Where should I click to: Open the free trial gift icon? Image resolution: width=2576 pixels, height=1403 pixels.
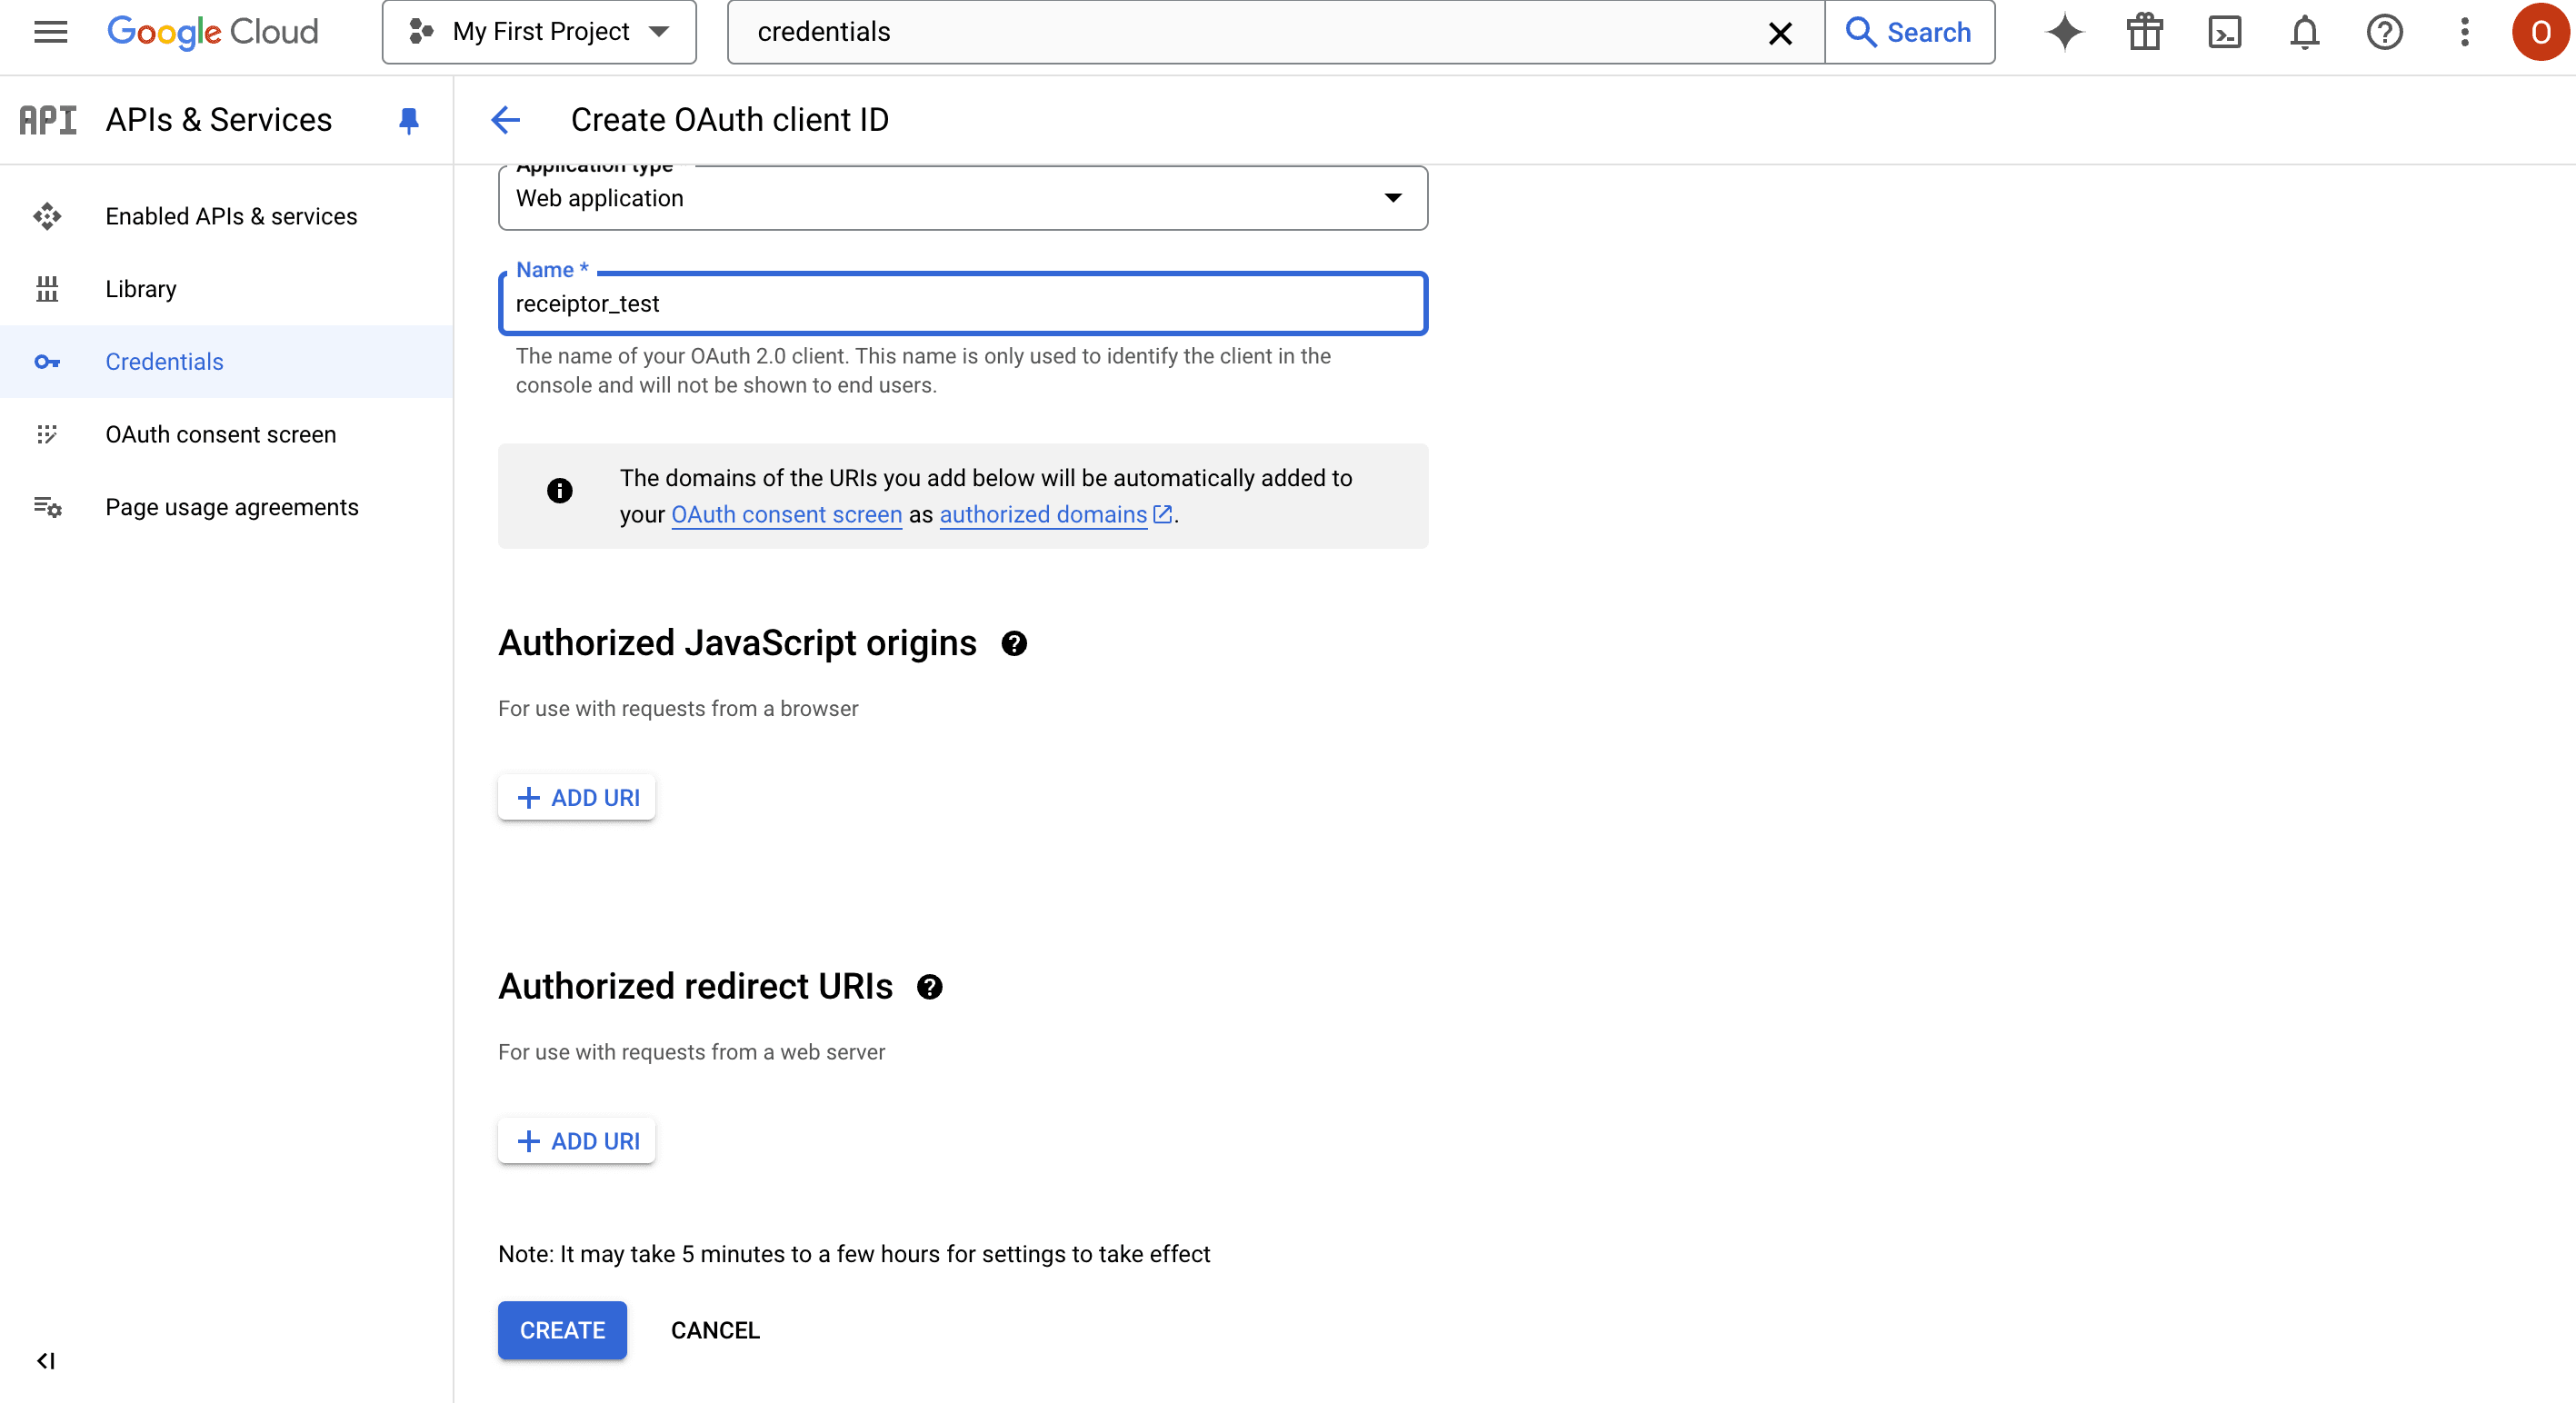click(2145, 32)
